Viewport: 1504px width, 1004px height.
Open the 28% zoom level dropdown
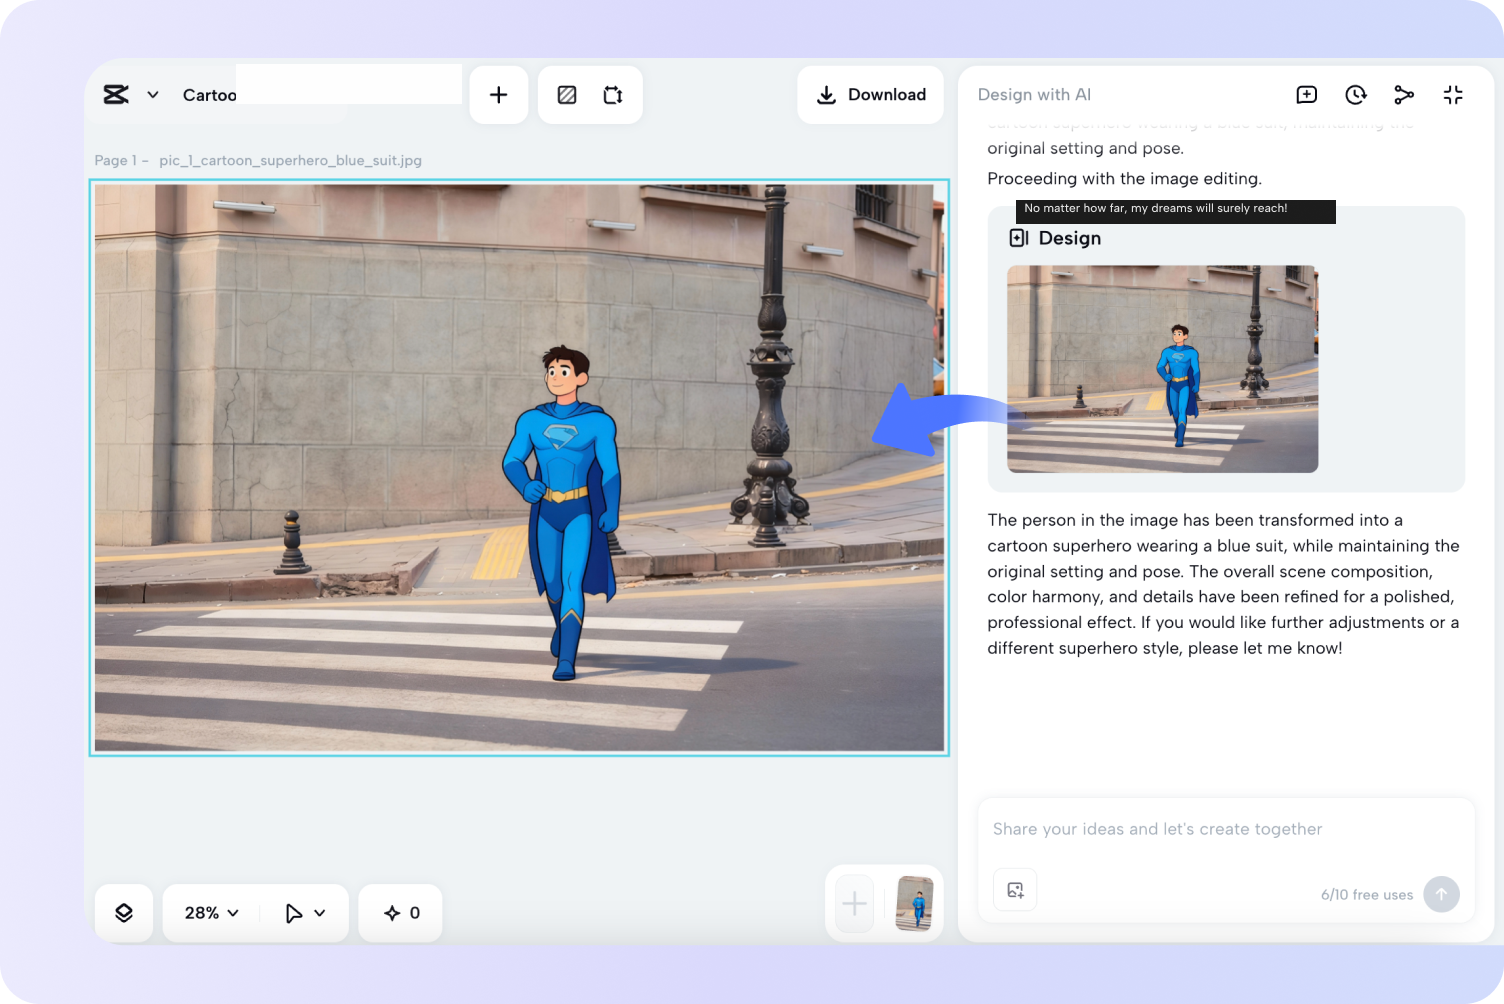tap(211, 913)
